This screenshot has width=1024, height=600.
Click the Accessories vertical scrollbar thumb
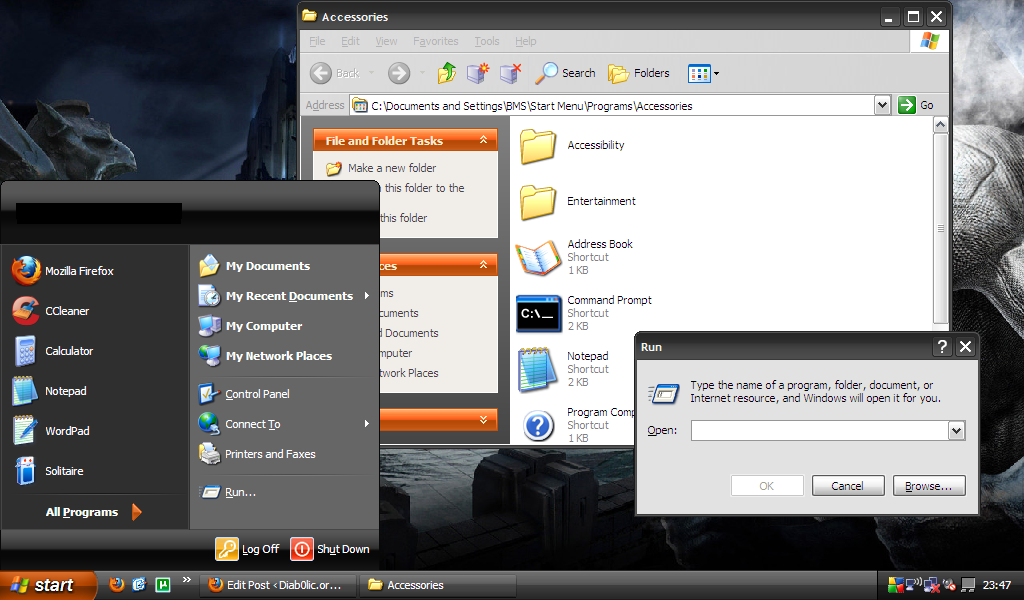pyautogui.click(x=940, y=228)
